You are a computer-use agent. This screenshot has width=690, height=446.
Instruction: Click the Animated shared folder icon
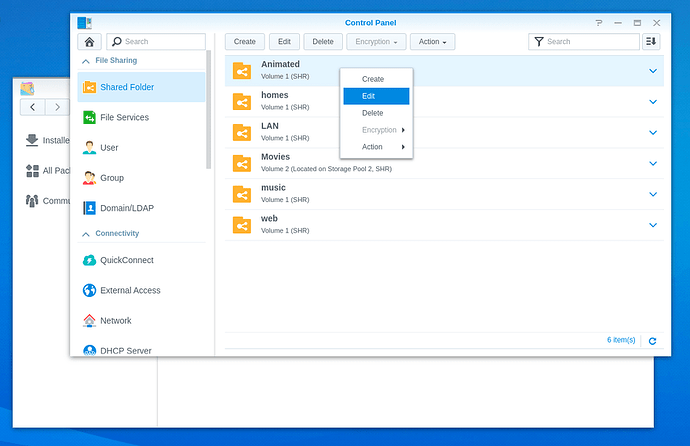(242, 71)
